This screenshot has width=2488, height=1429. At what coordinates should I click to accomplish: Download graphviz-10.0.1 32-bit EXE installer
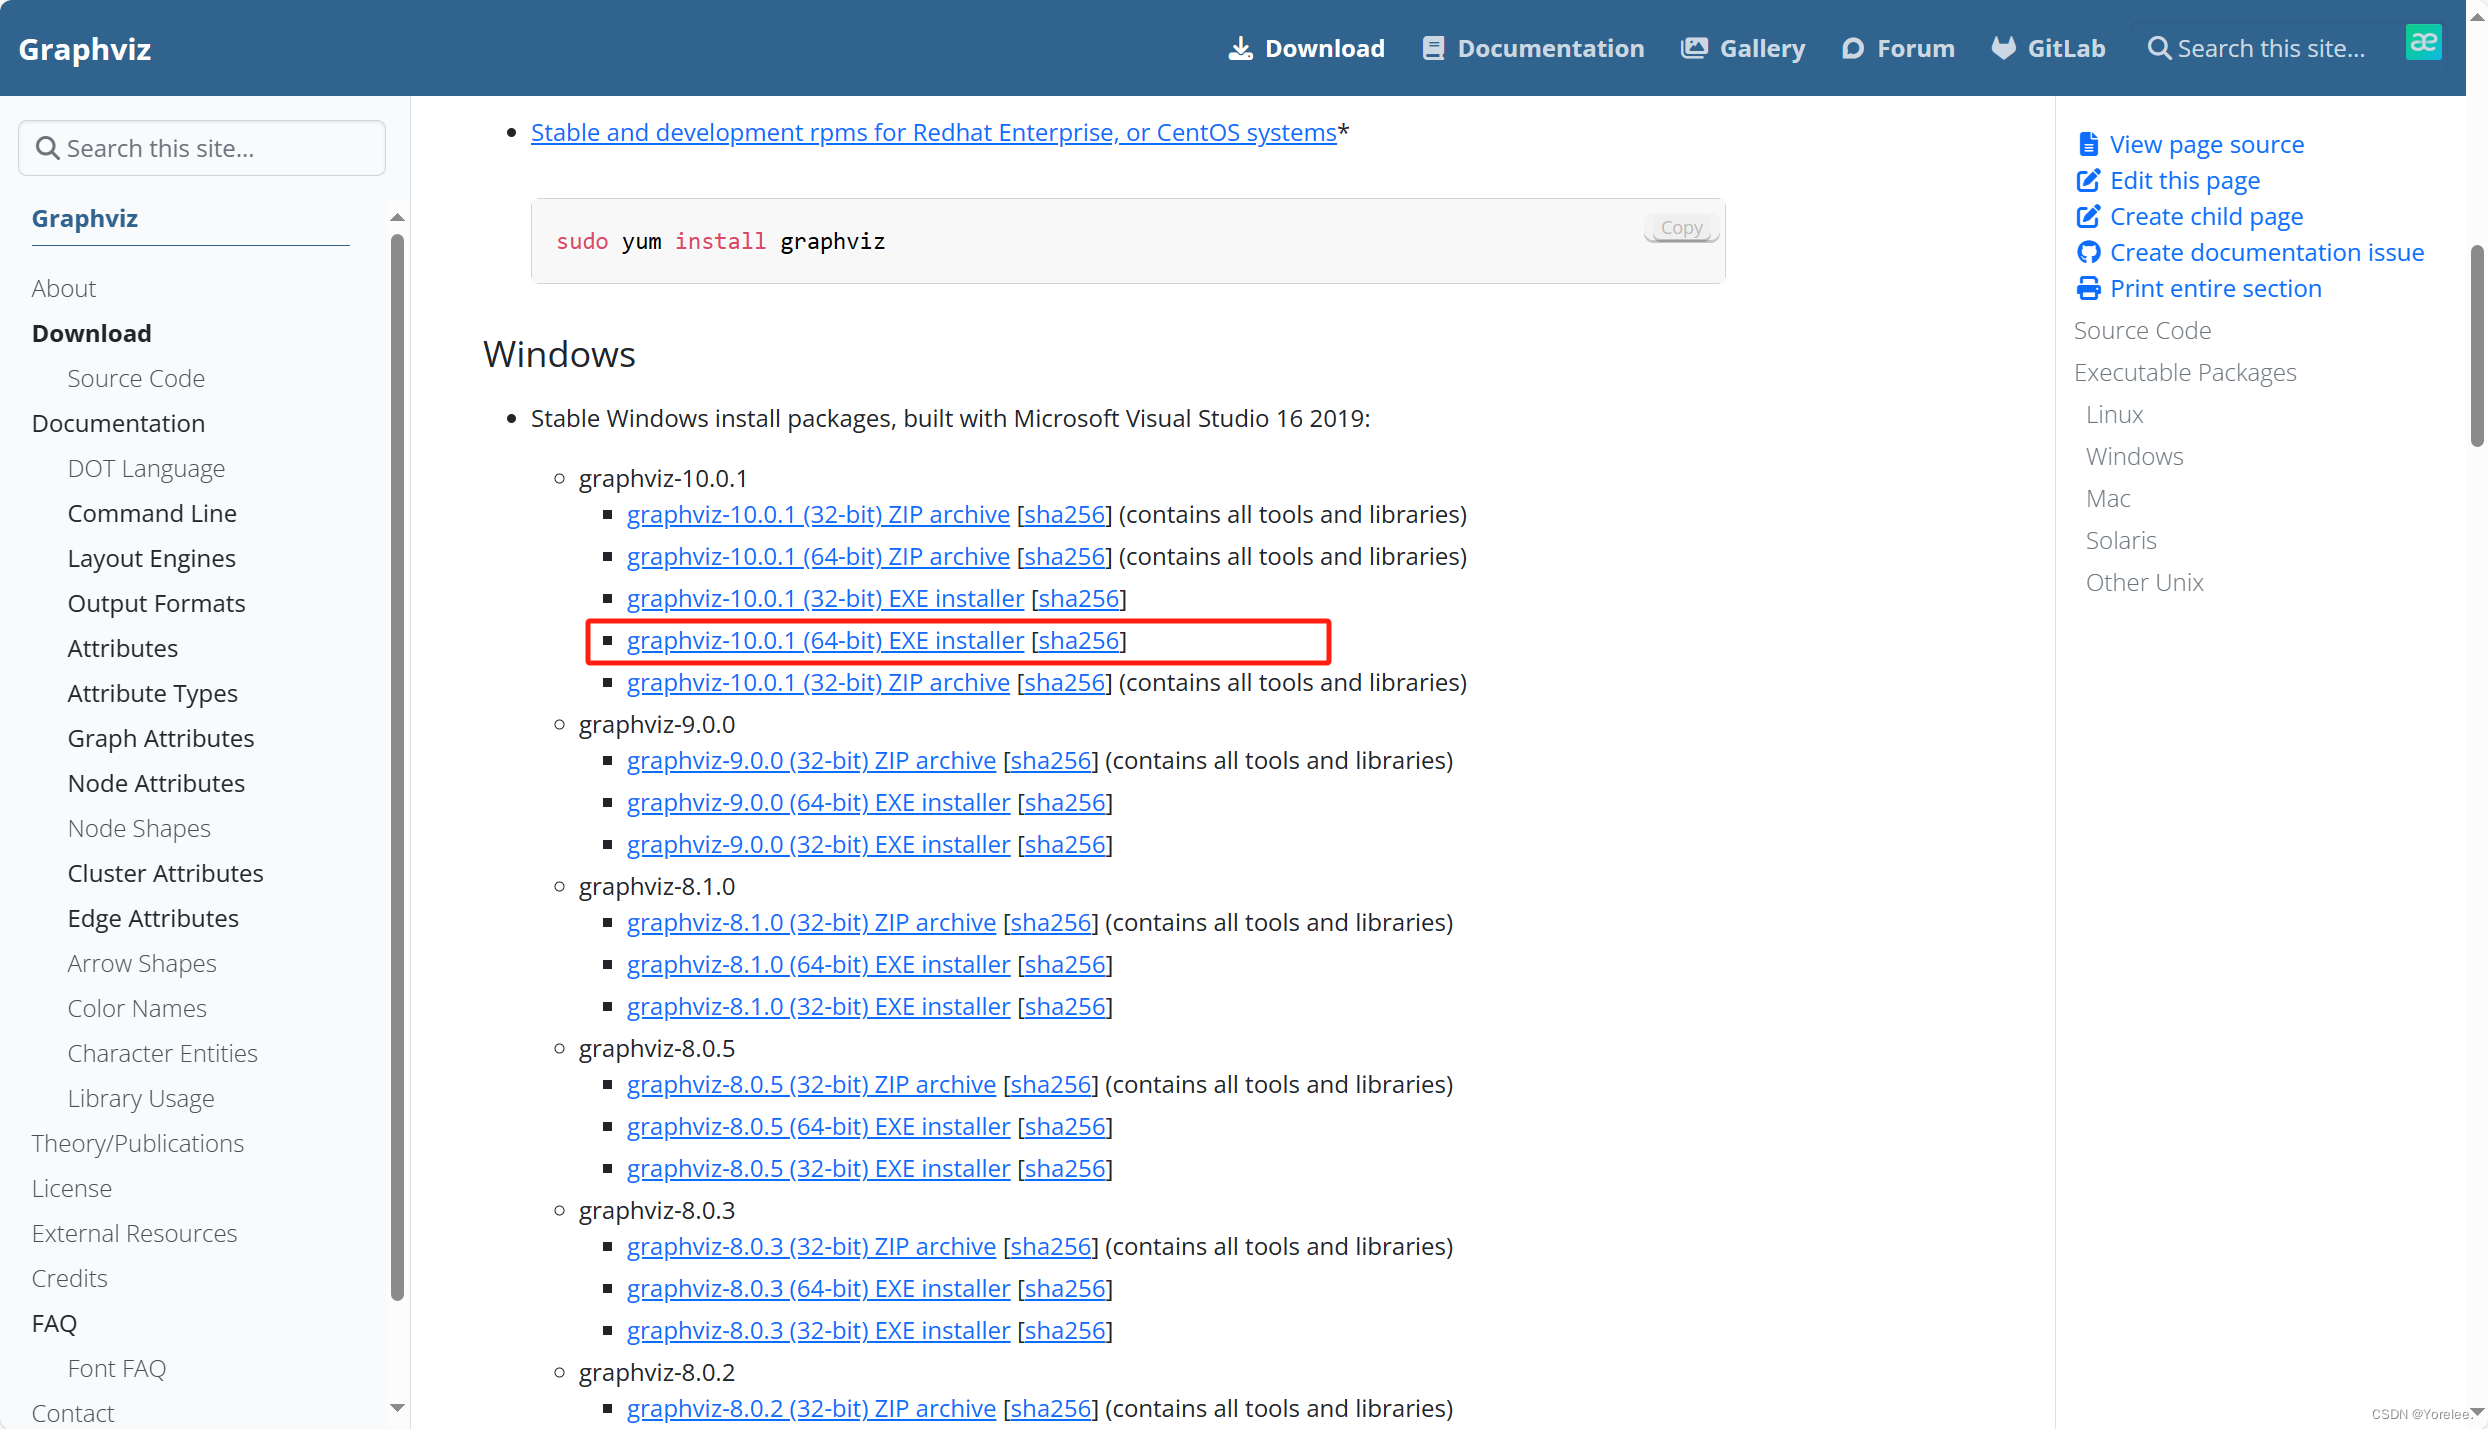point(825,599)
